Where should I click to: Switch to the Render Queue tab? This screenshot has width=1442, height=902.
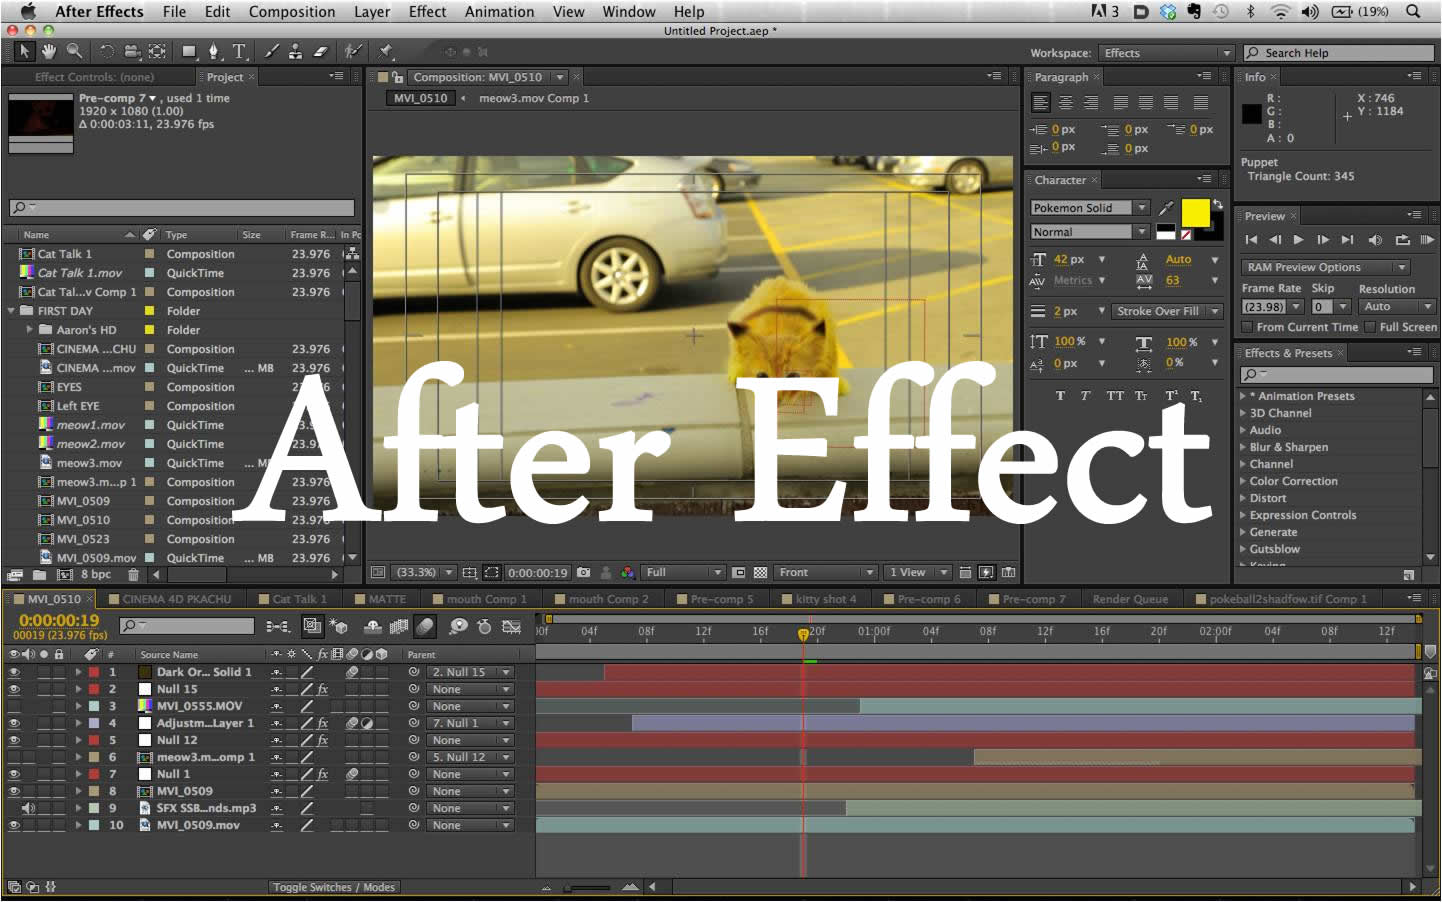click(1130, 599)
